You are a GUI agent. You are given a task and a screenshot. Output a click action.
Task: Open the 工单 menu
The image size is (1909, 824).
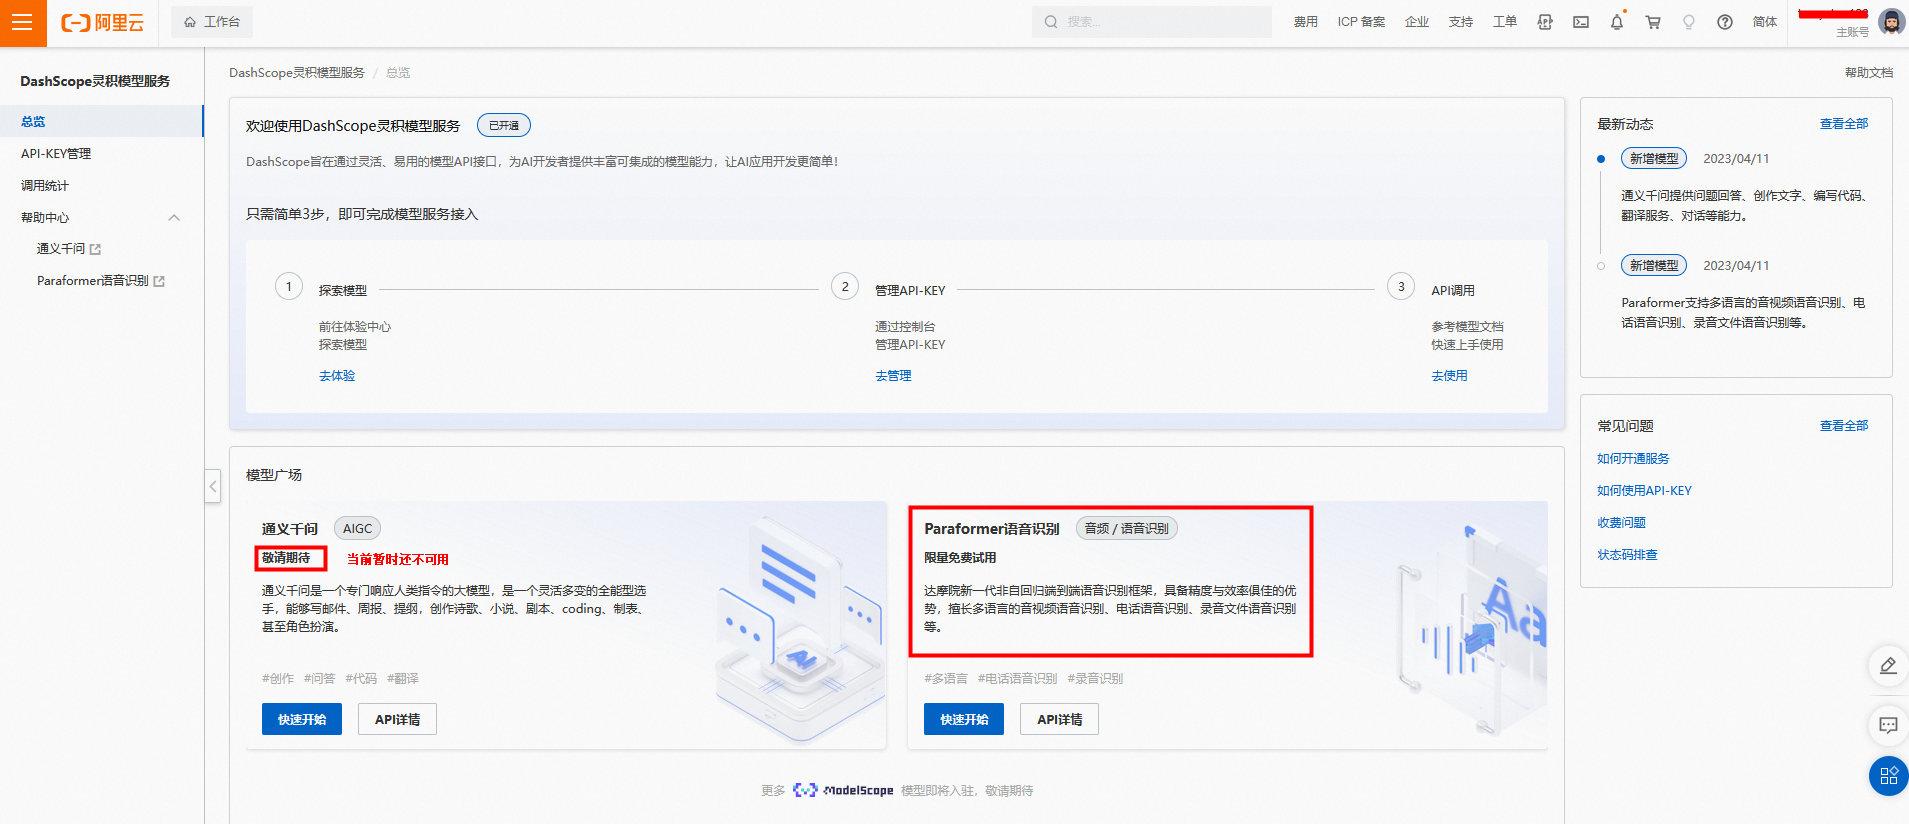(x=1505, y=22)
